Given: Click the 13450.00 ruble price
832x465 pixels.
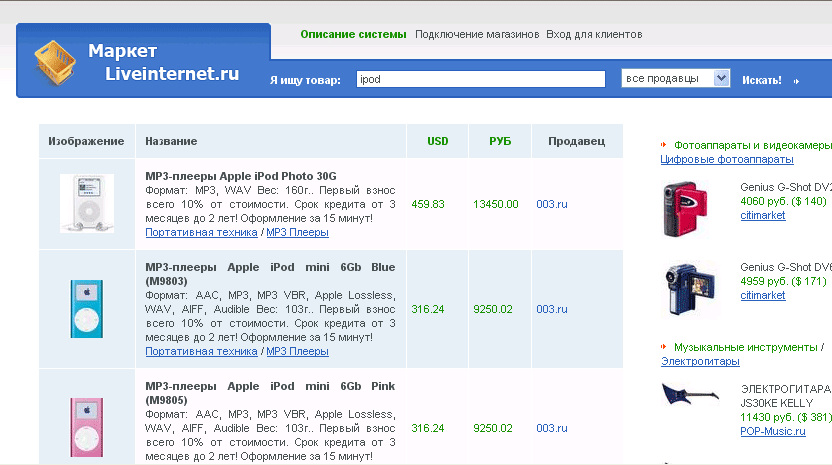Looking at the screenshot, I should [496, 204].
